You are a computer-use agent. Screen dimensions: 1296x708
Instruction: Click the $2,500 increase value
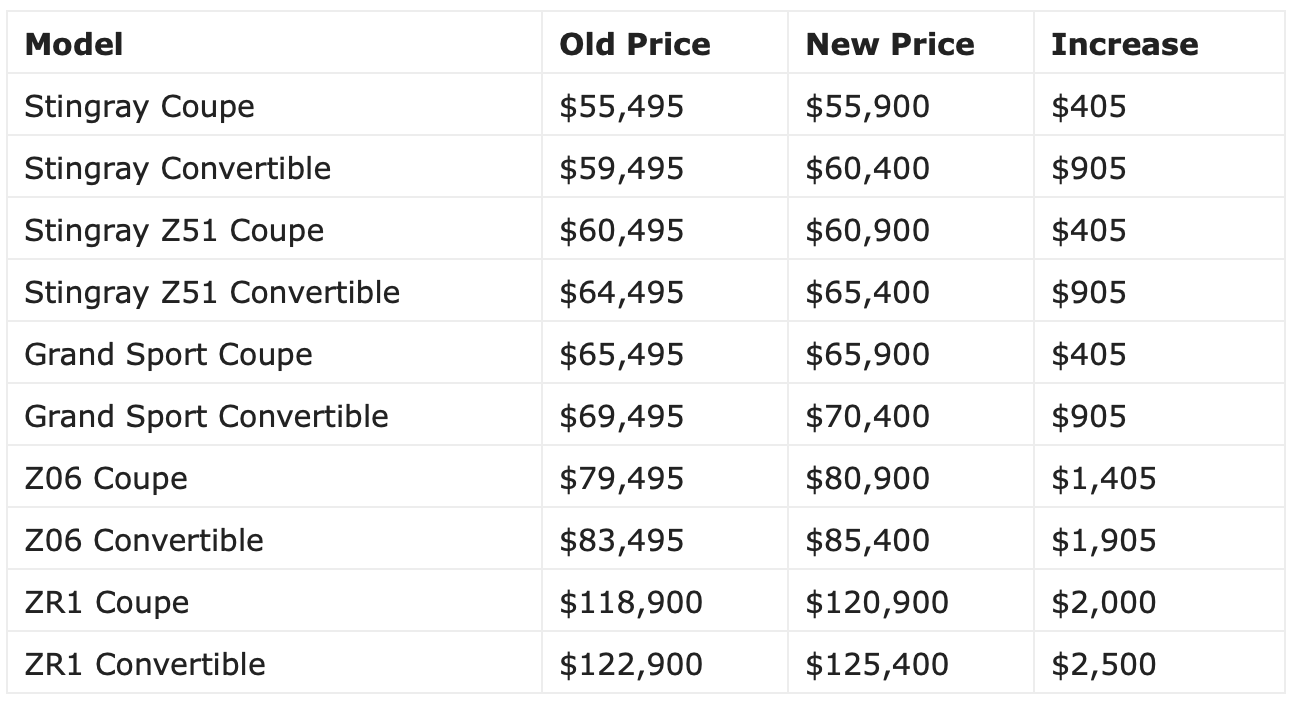pos(1103,665)
